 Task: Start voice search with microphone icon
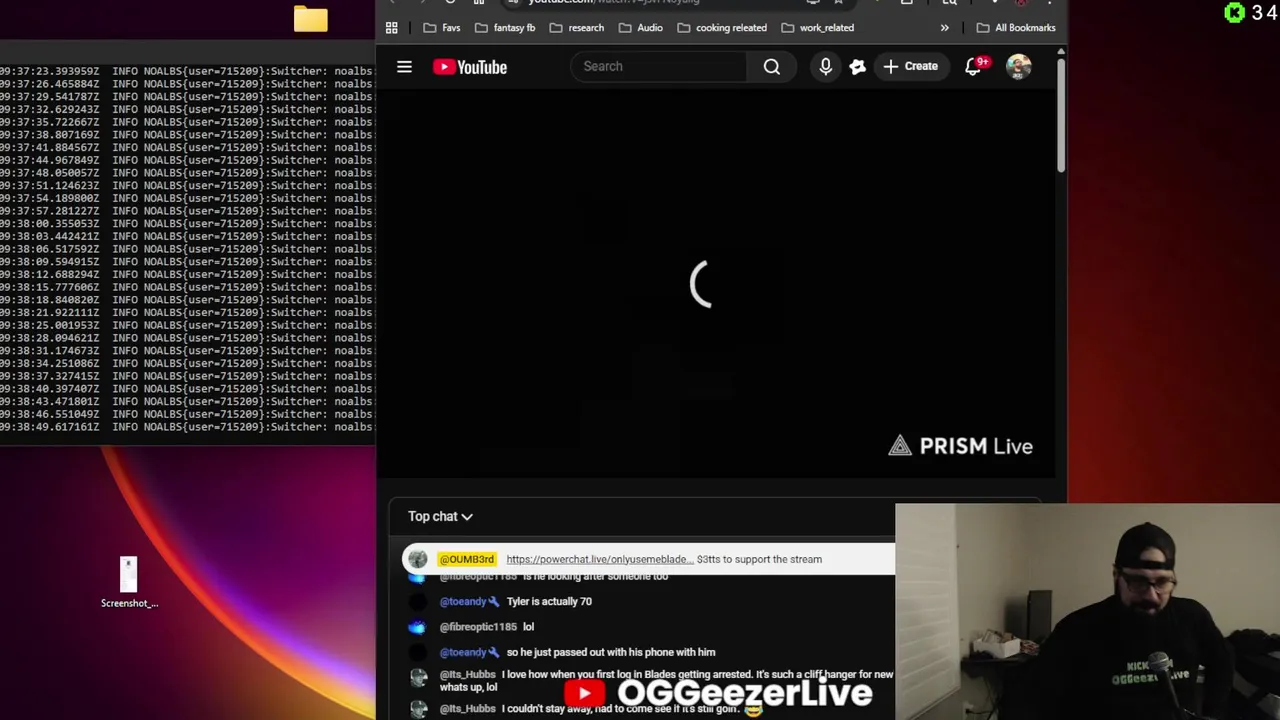click(826, 66)
